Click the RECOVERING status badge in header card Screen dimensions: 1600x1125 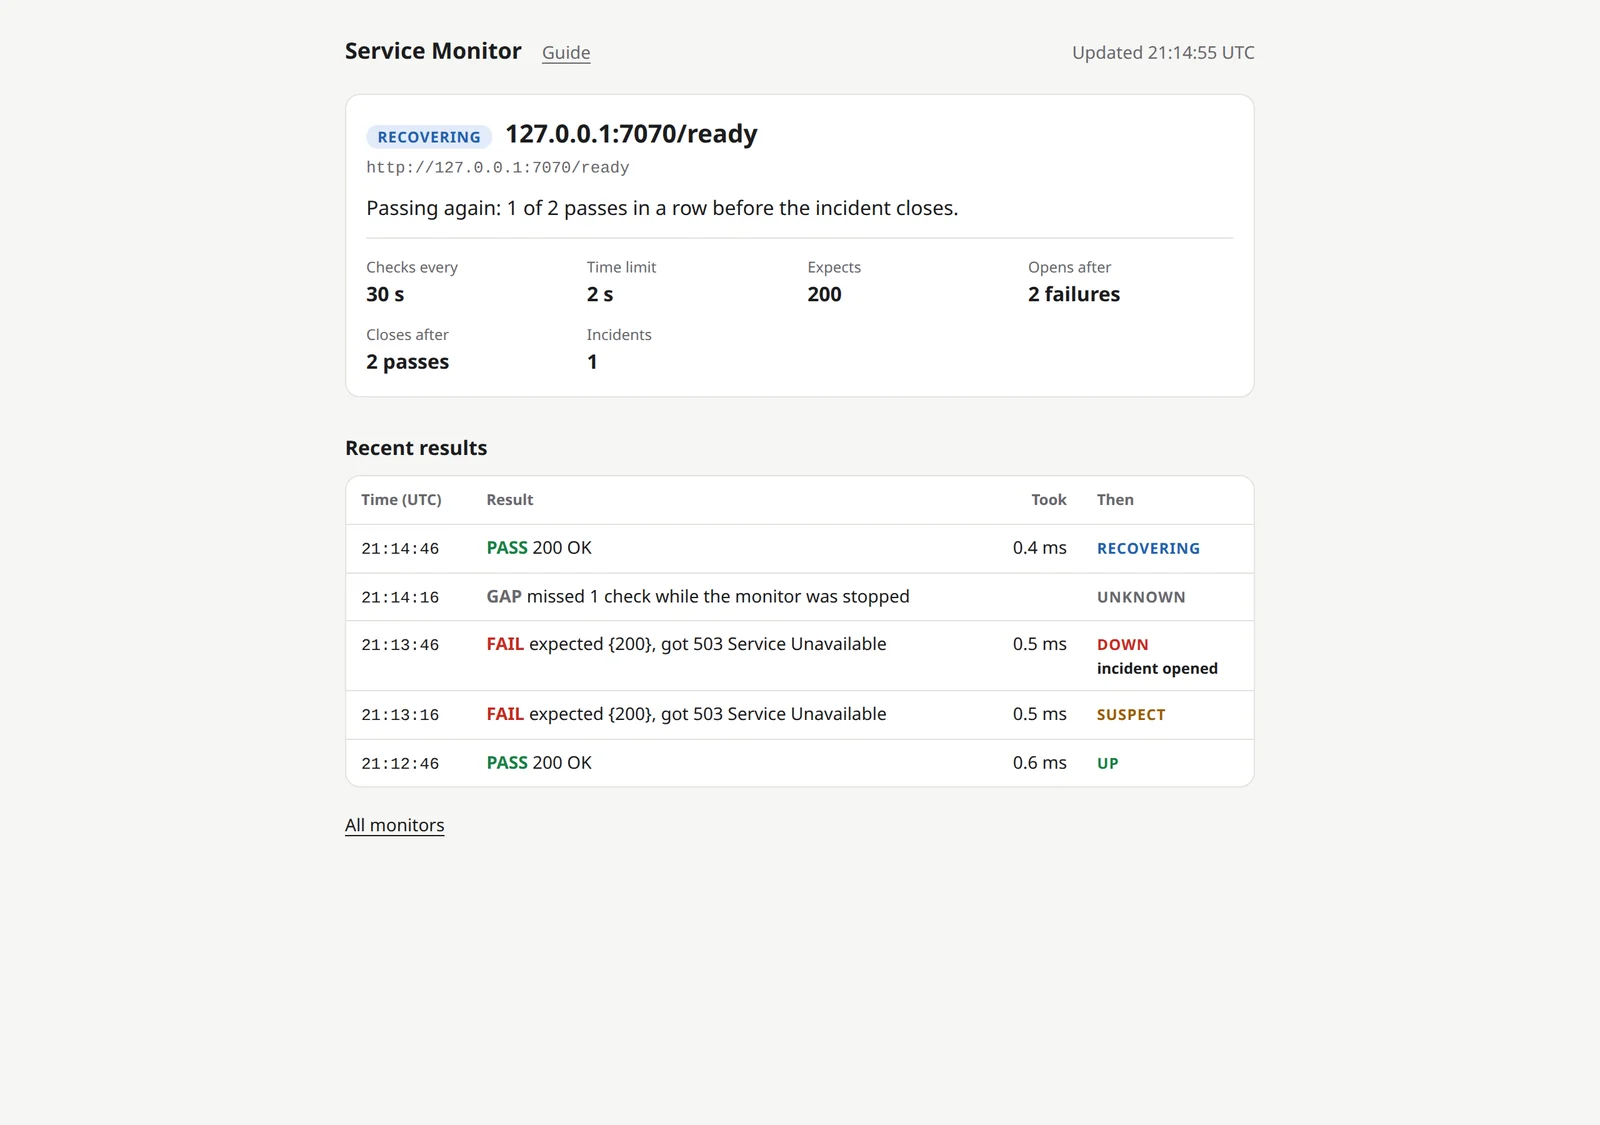429,137
